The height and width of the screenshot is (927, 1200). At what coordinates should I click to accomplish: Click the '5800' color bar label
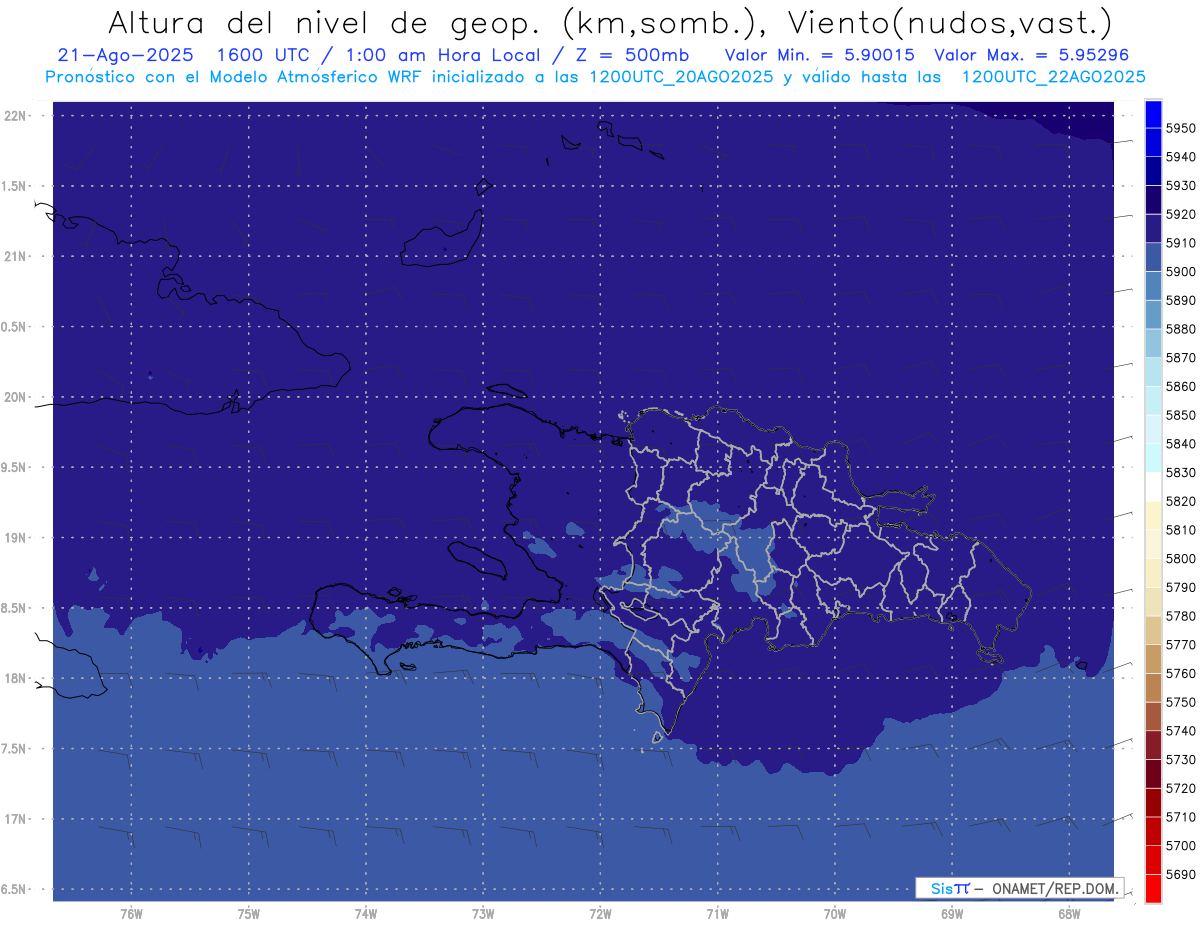[x=1181, y=558]
